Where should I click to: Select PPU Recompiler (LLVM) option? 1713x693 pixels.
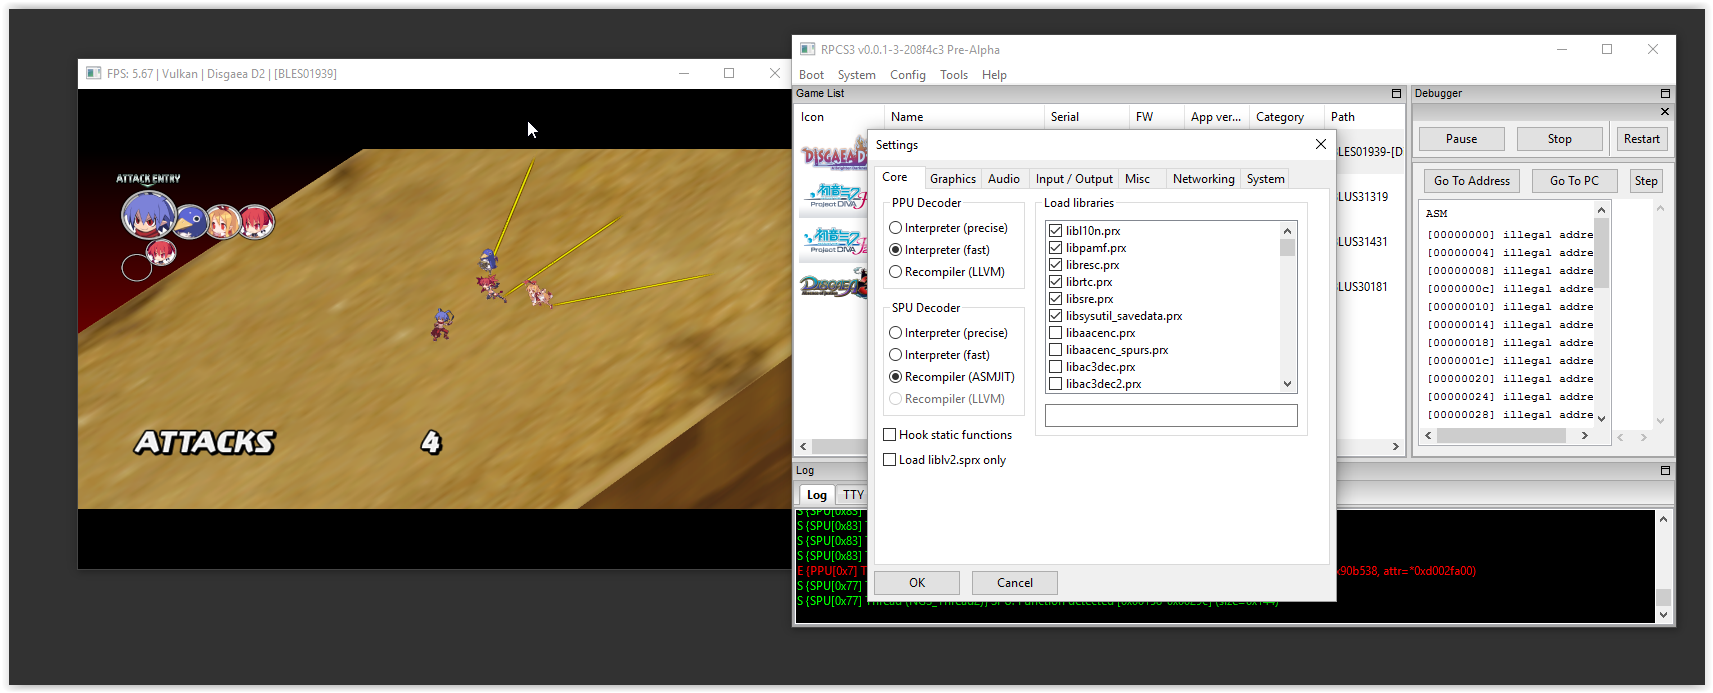(896, 272)
